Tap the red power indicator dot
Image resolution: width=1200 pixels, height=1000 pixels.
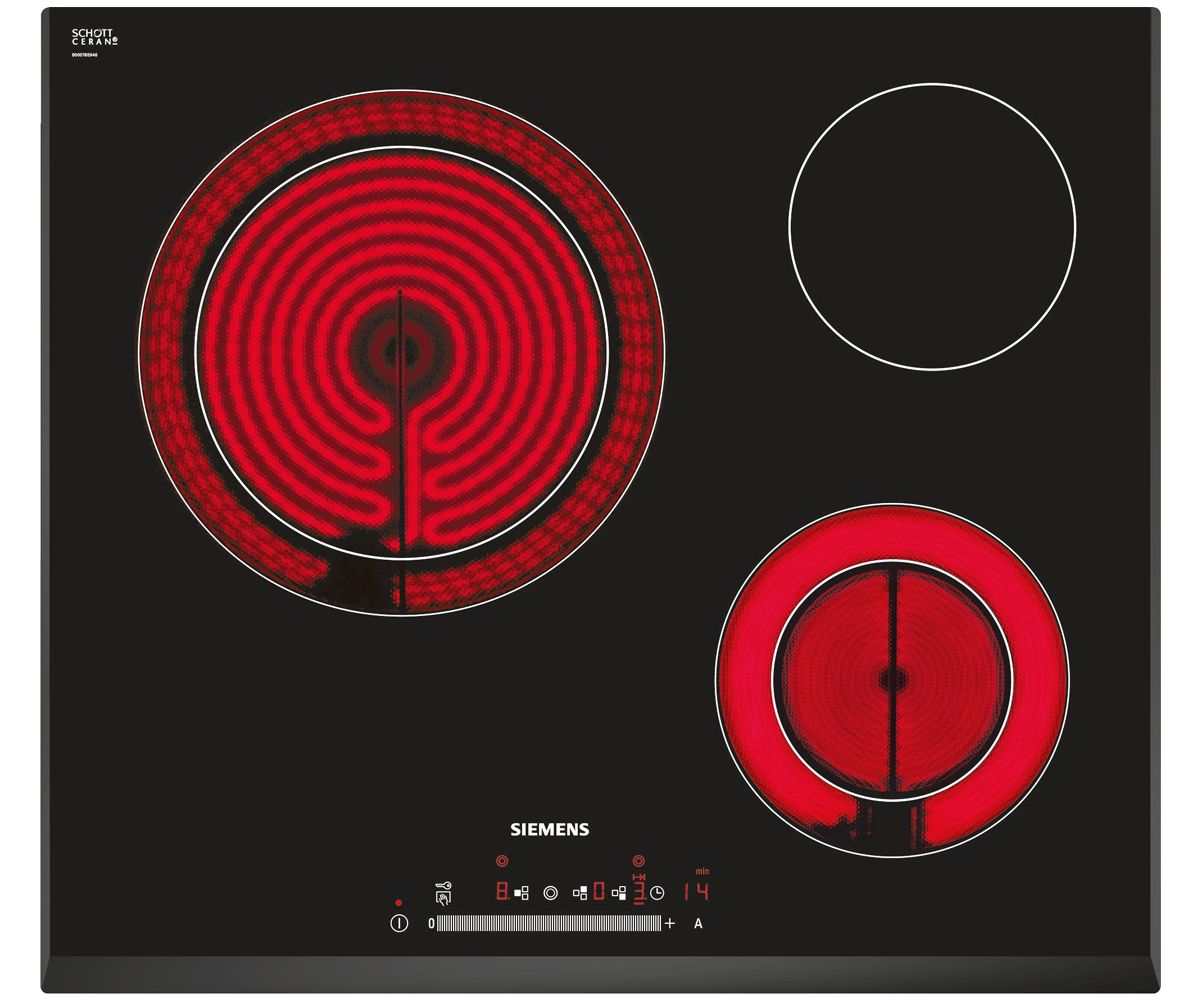click(x=399, y=903)
